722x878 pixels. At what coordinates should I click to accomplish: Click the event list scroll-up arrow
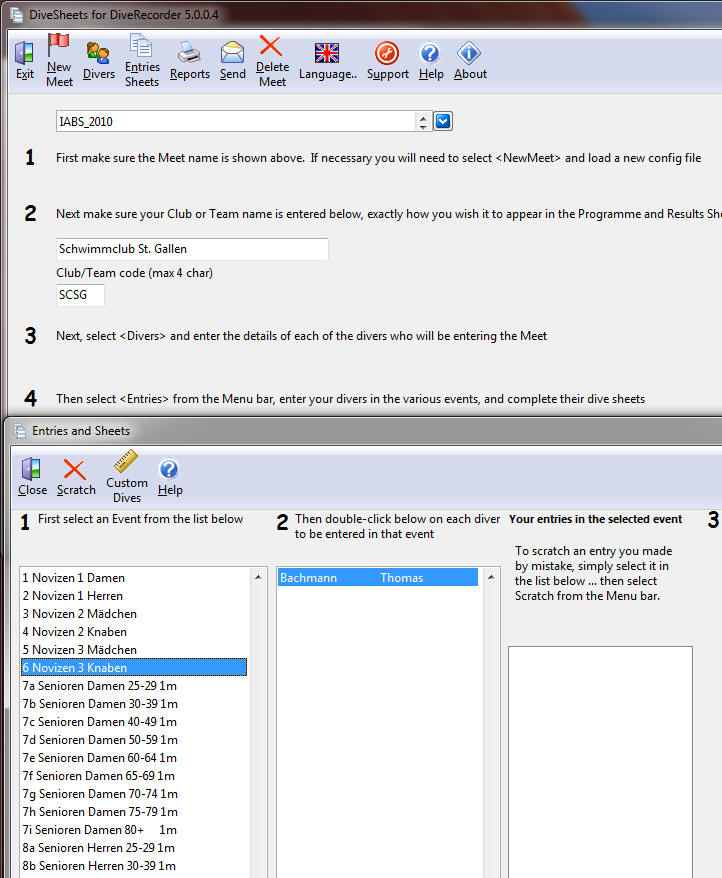point(258,577)
